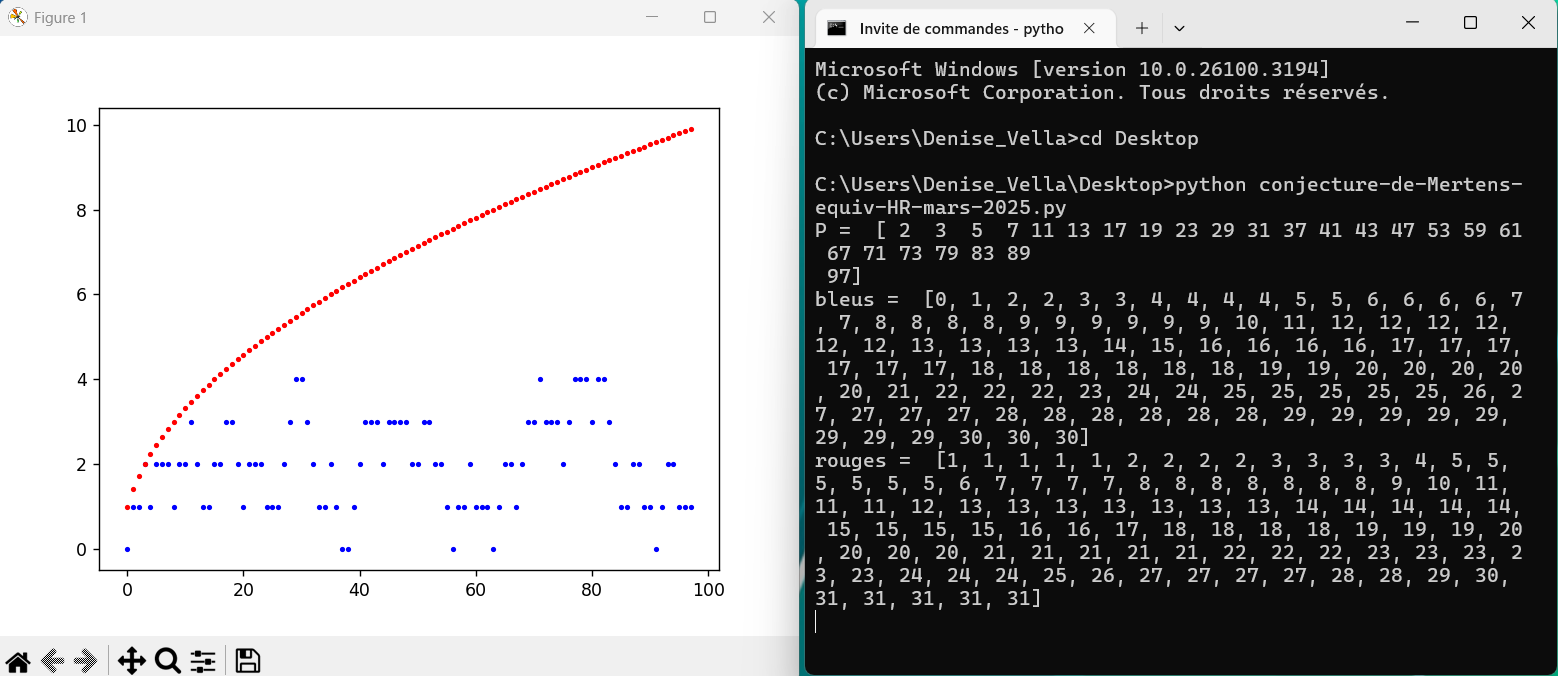This screenshot has width=1558, height=676.
Task: Click the Forward to next view arrow
Action: [86, 661]
